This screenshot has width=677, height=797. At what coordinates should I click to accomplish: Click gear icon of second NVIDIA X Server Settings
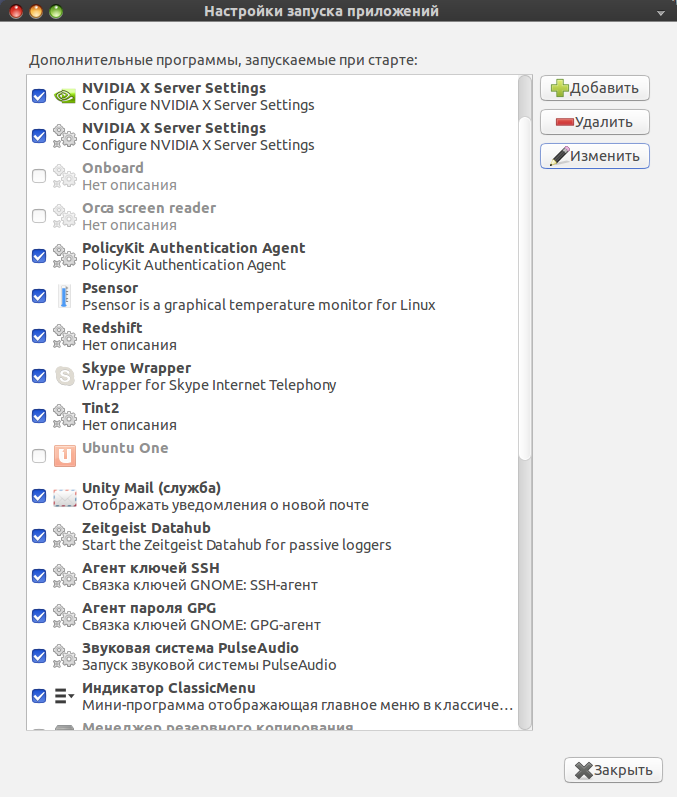tap(65, 136)
